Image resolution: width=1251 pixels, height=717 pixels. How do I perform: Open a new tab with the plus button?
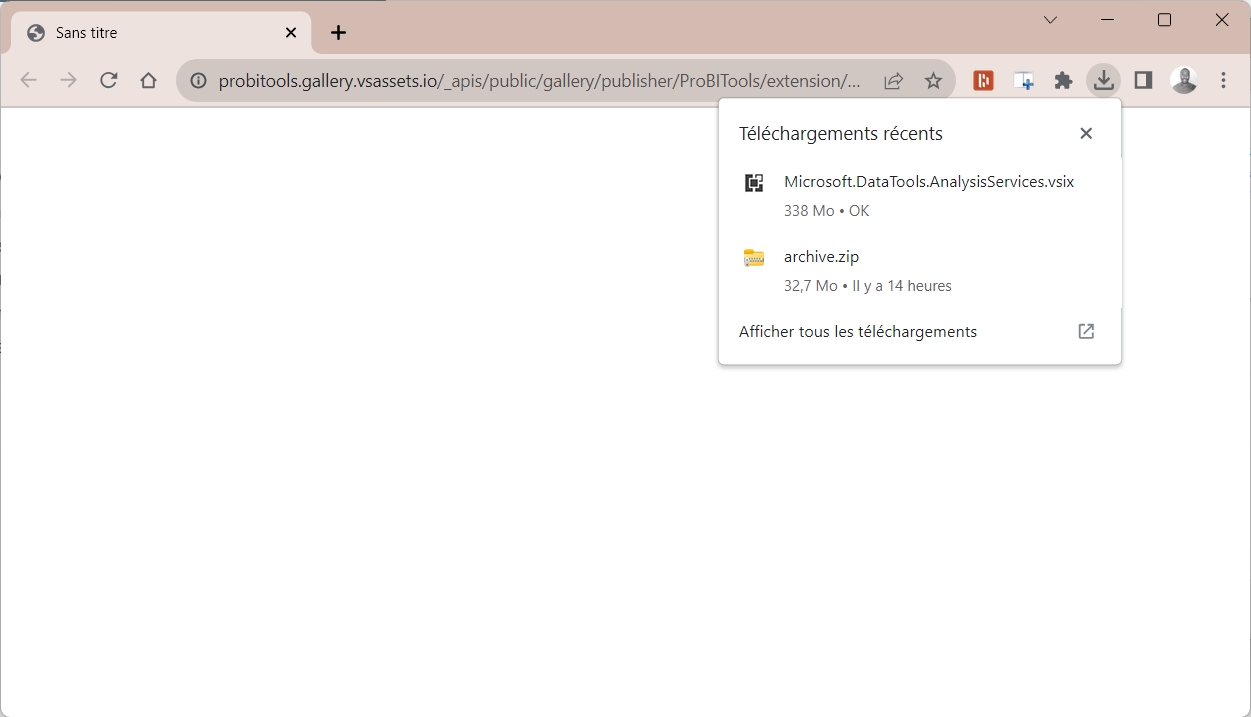pyautogui.click(x=339, y=33)
